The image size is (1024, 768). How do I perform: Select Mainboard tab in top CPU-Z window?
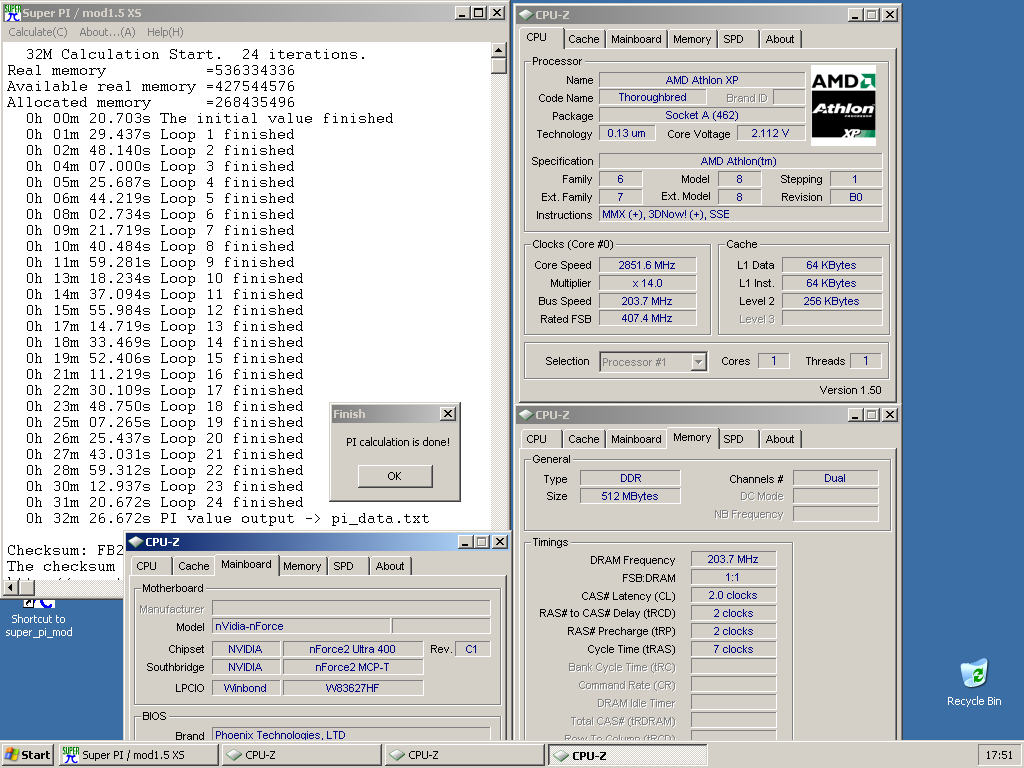(636, 39)
